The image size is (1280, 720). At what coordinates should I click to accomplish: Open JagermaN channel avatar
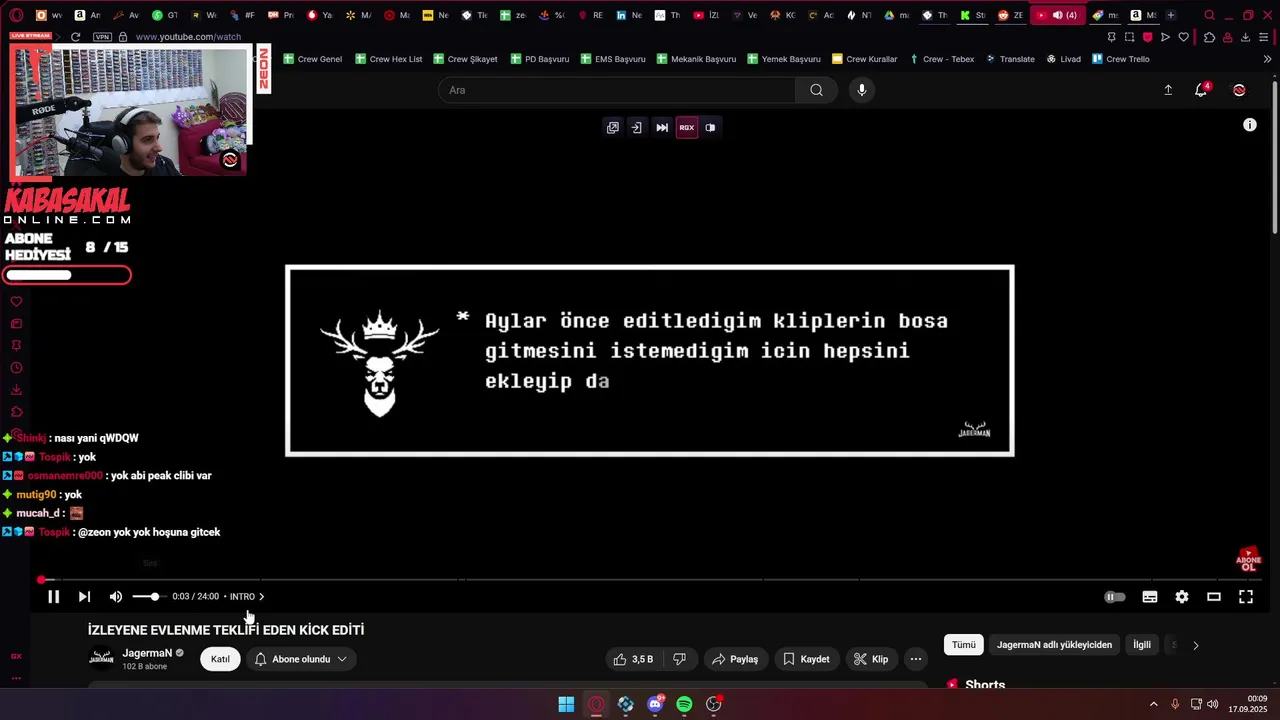point(101,658)
